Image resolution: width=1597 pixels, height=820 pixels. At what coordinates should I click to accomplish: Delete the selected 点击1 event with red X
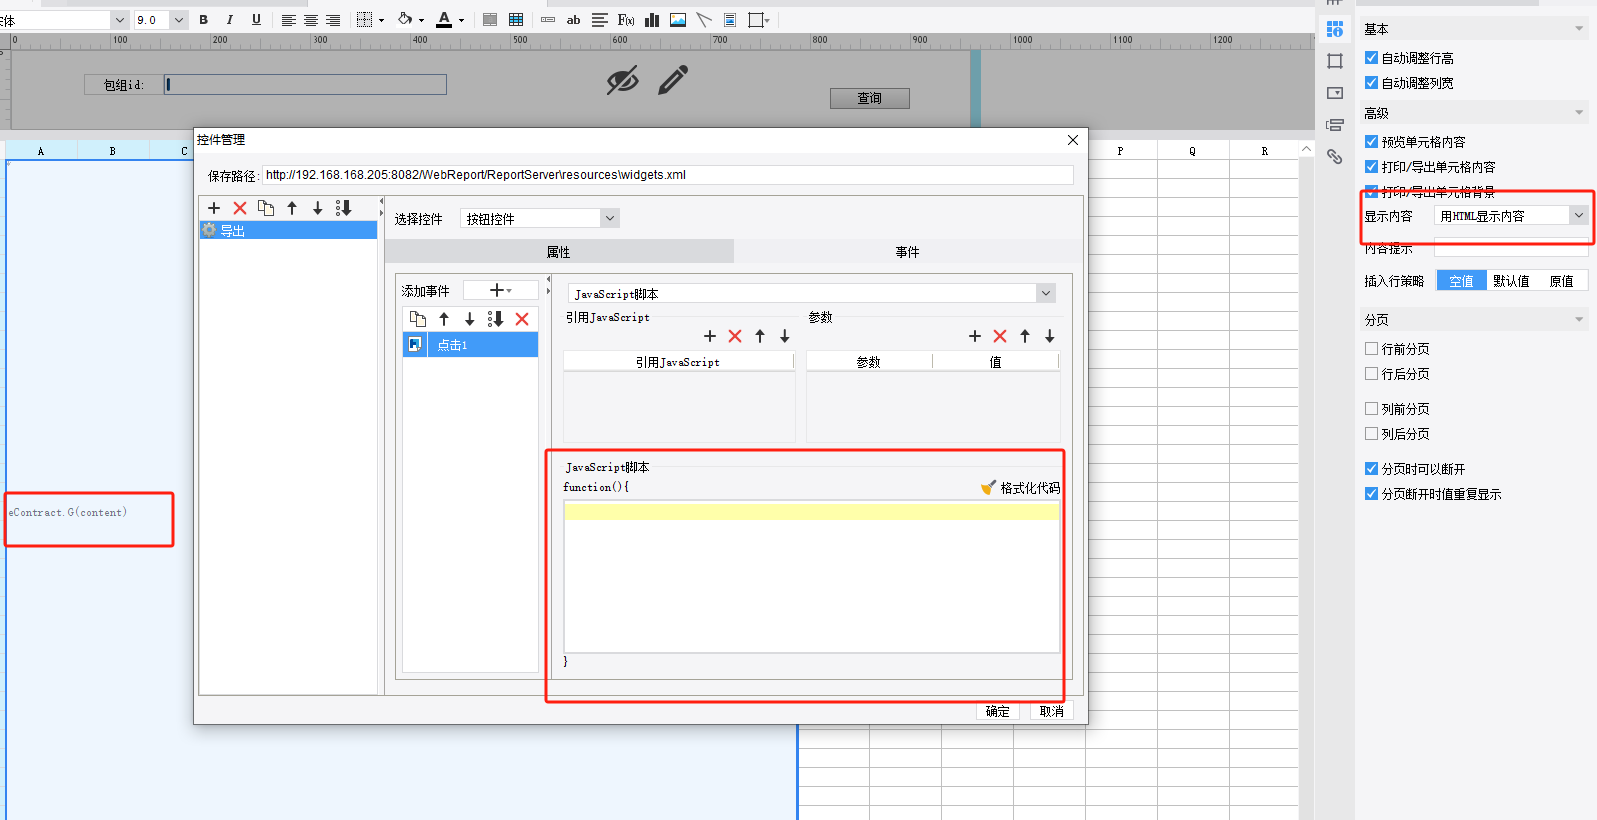coord(522,319)
